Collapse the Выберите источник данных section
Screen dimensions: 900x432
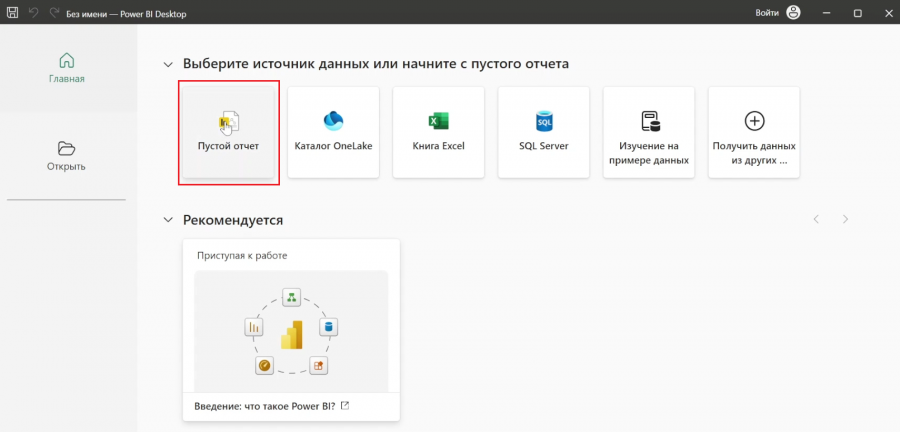pyautogui.click(x=168, y=64)
